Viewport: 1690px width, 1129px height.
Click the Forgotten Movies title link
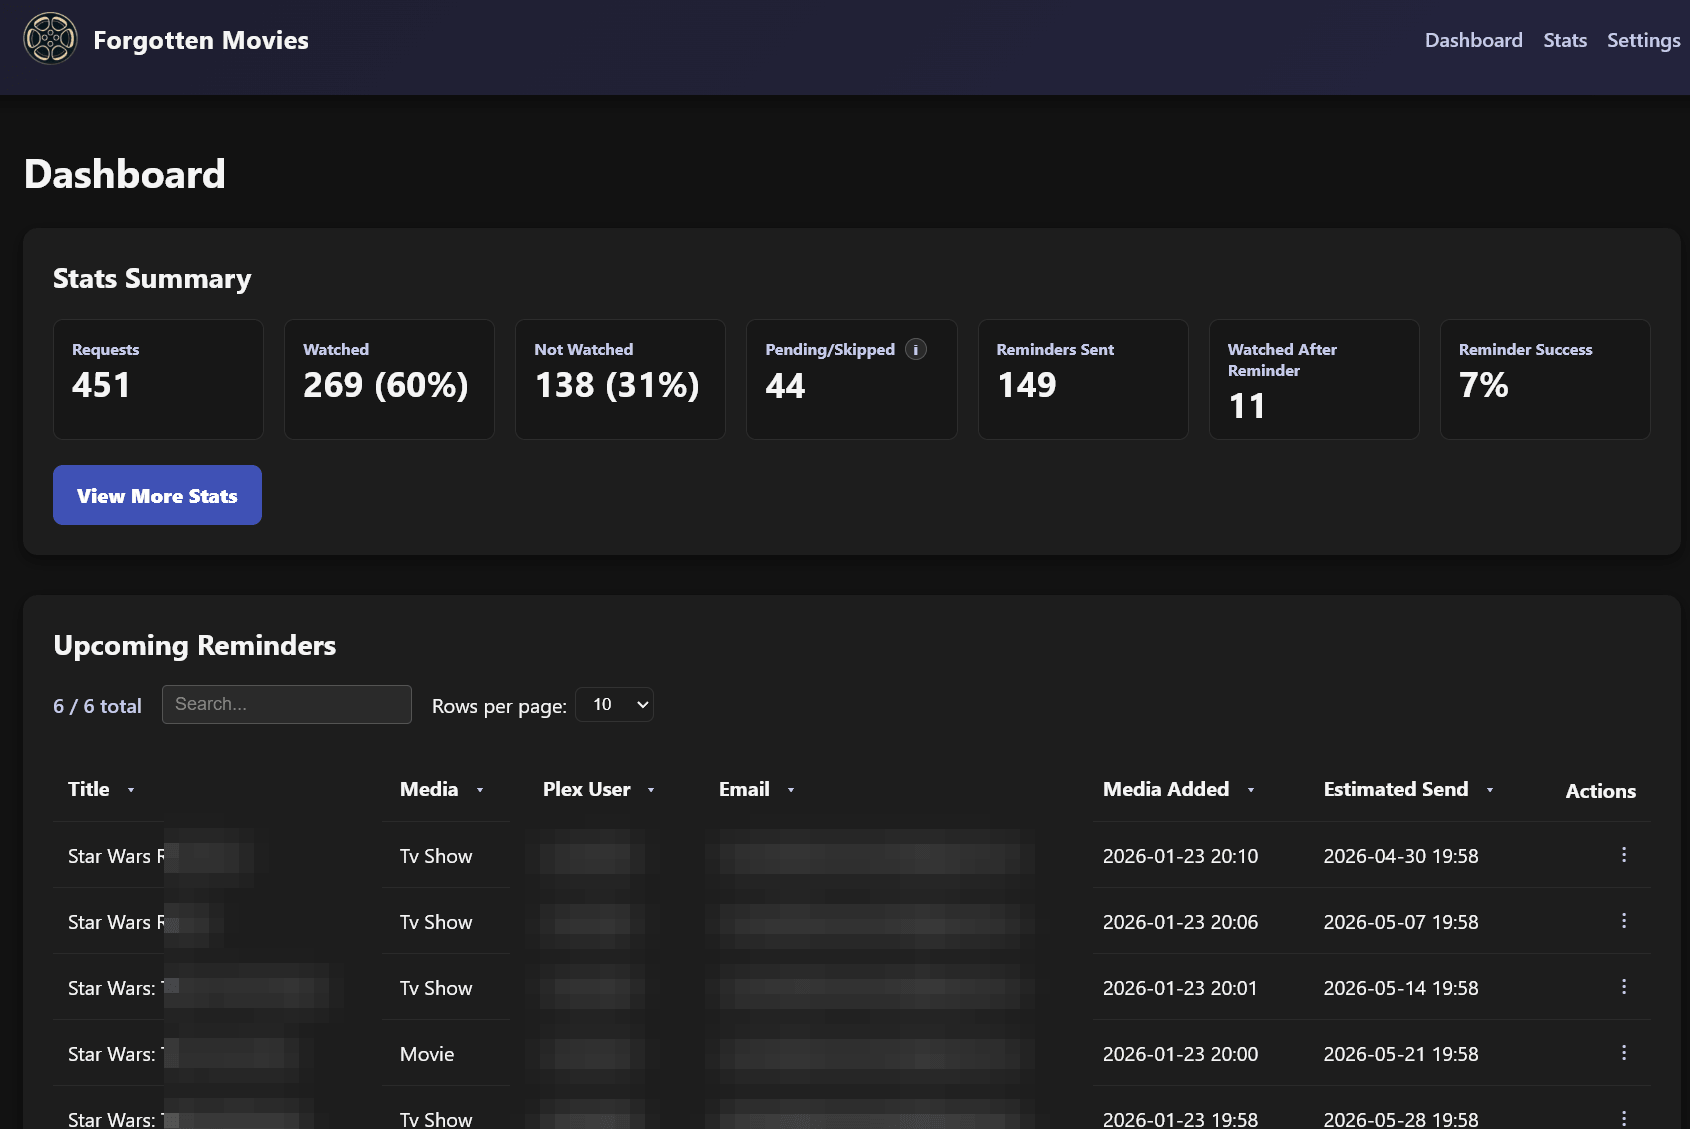[201, 40]
